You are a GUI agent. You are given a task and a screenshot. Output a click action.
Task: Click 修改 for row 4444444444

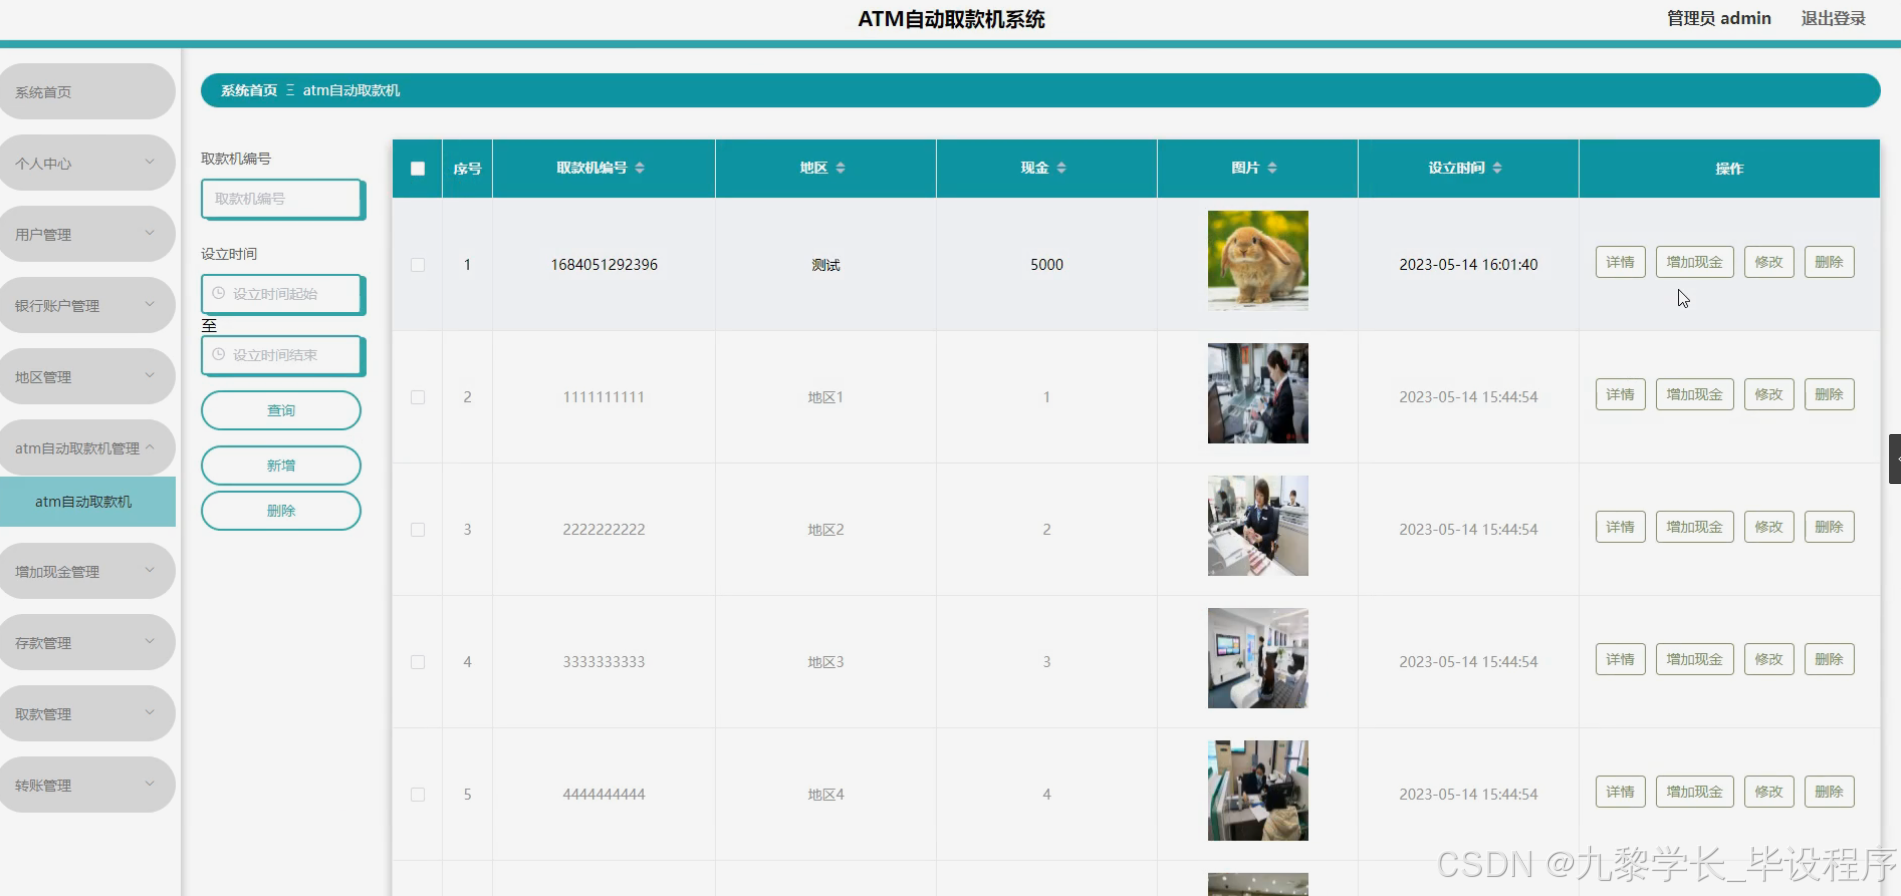[1769, 792]
